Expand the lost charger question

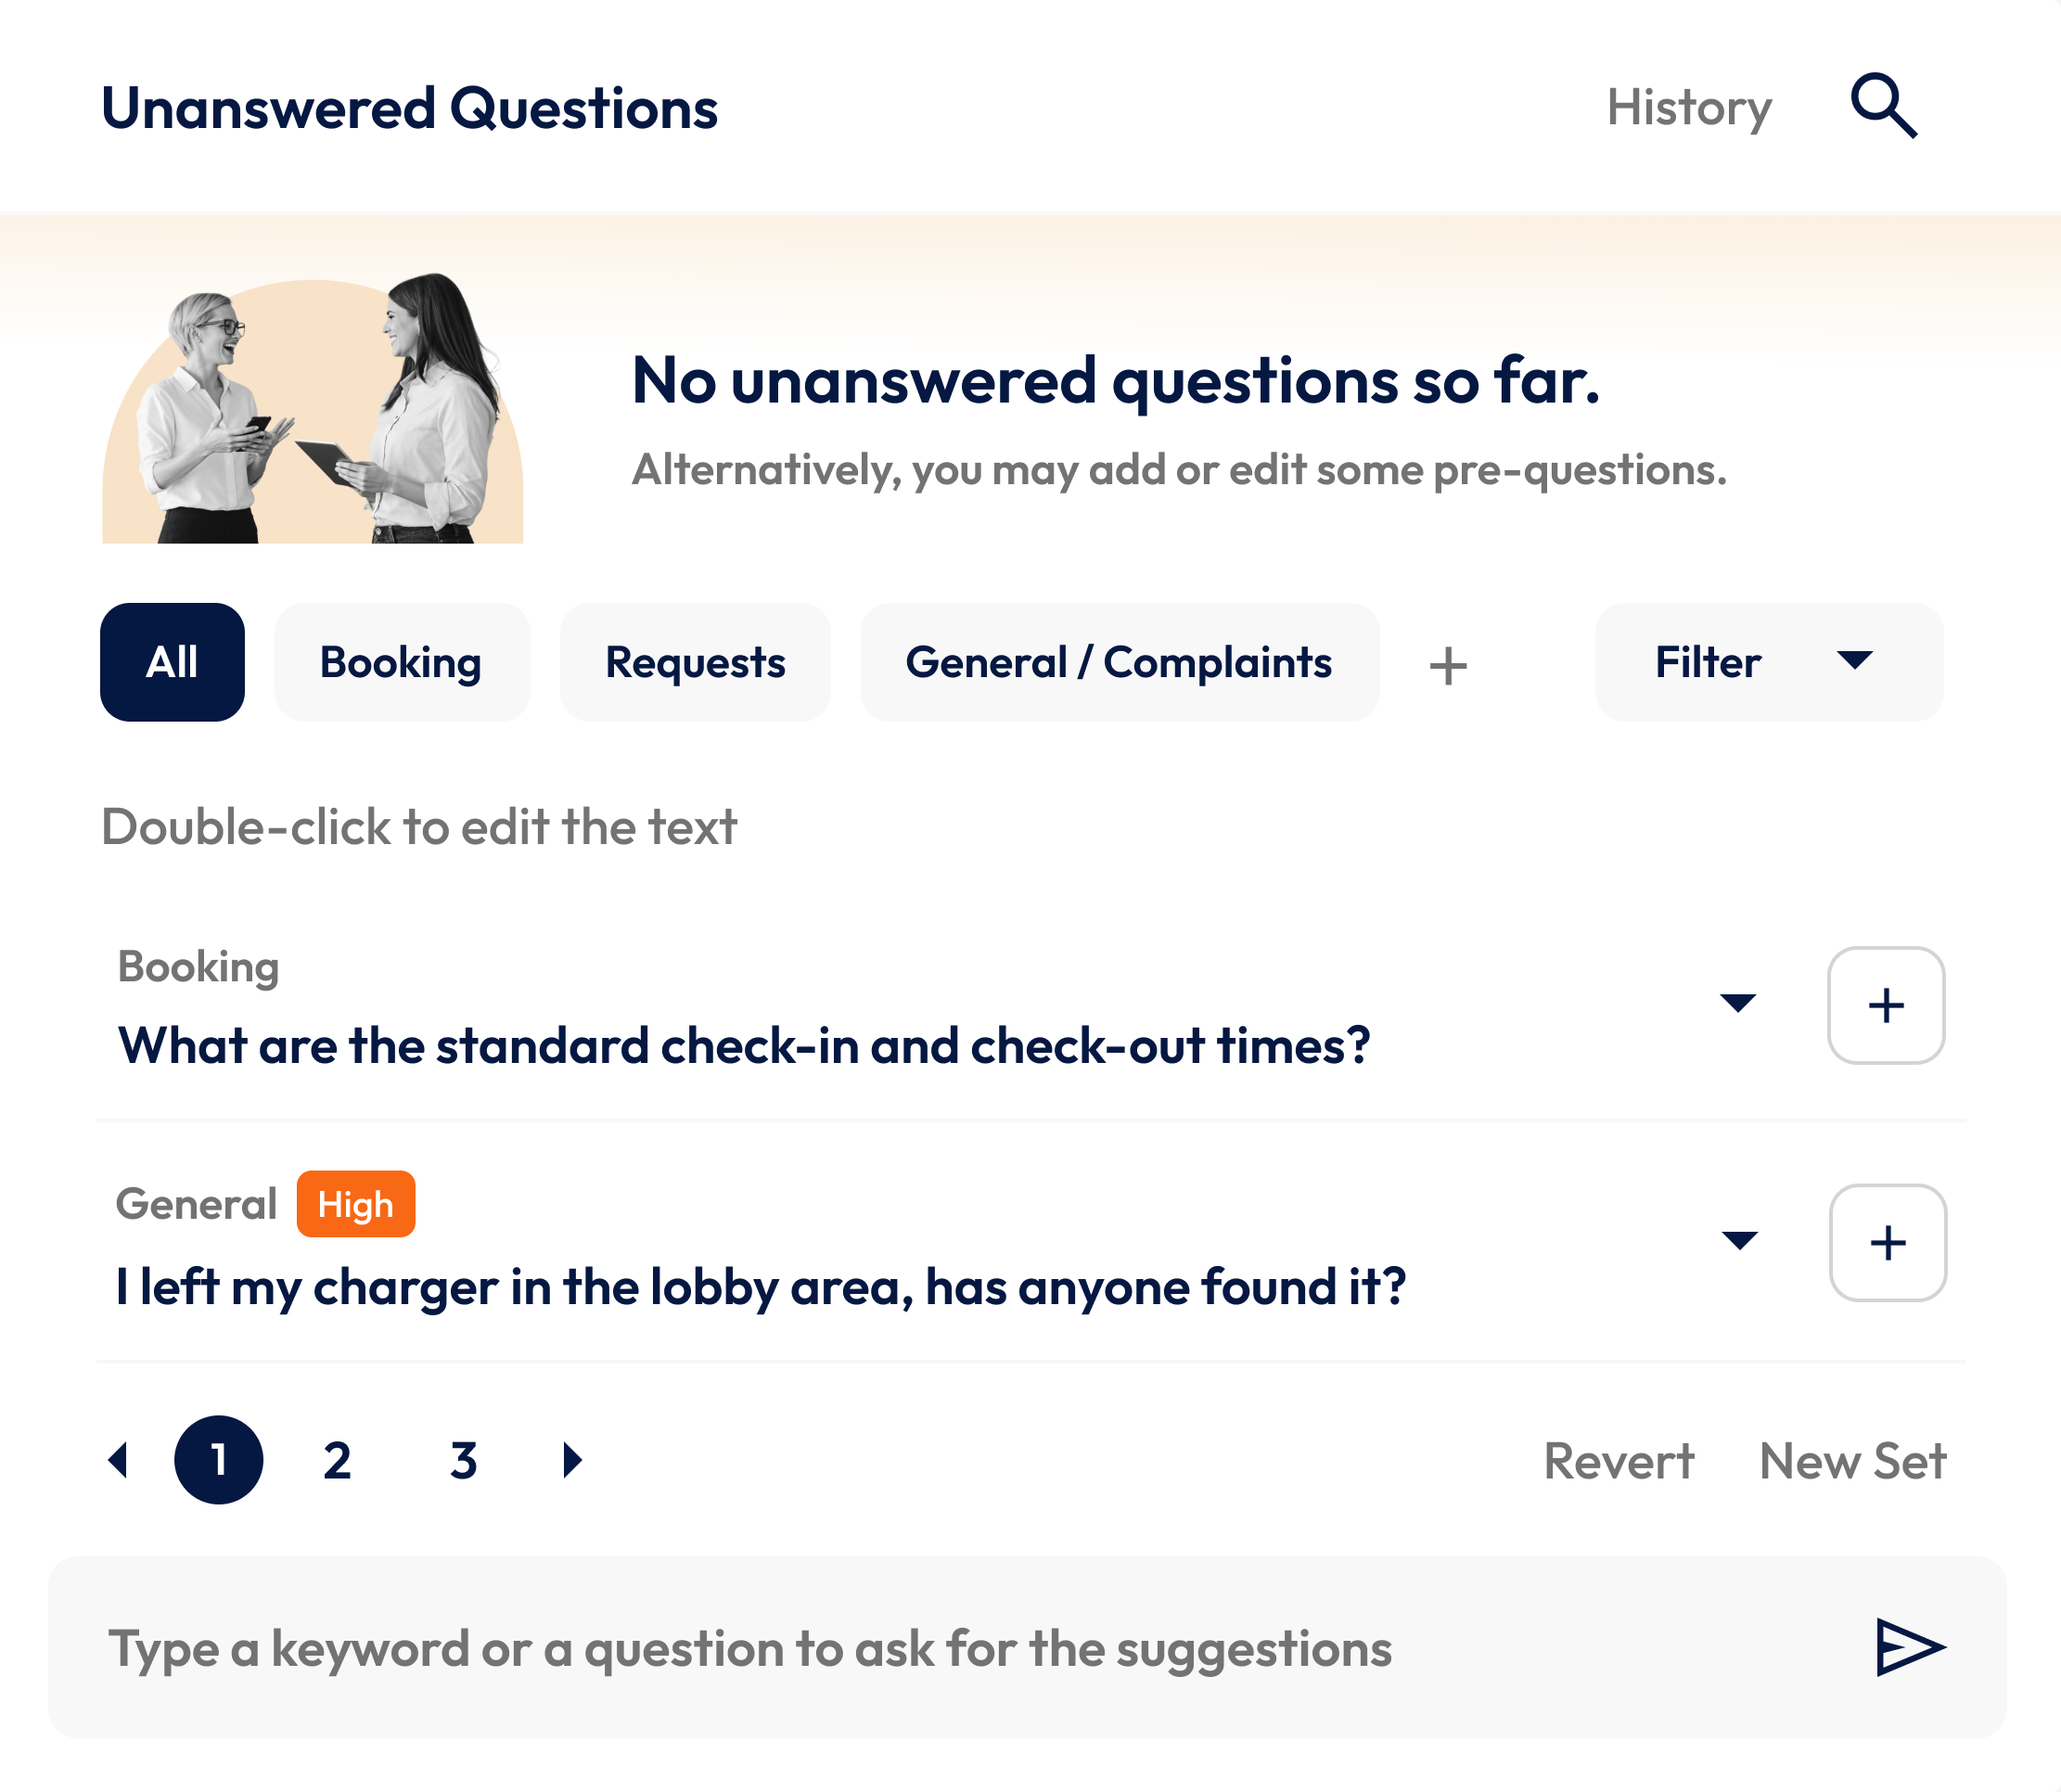tap(1740, 1241)
